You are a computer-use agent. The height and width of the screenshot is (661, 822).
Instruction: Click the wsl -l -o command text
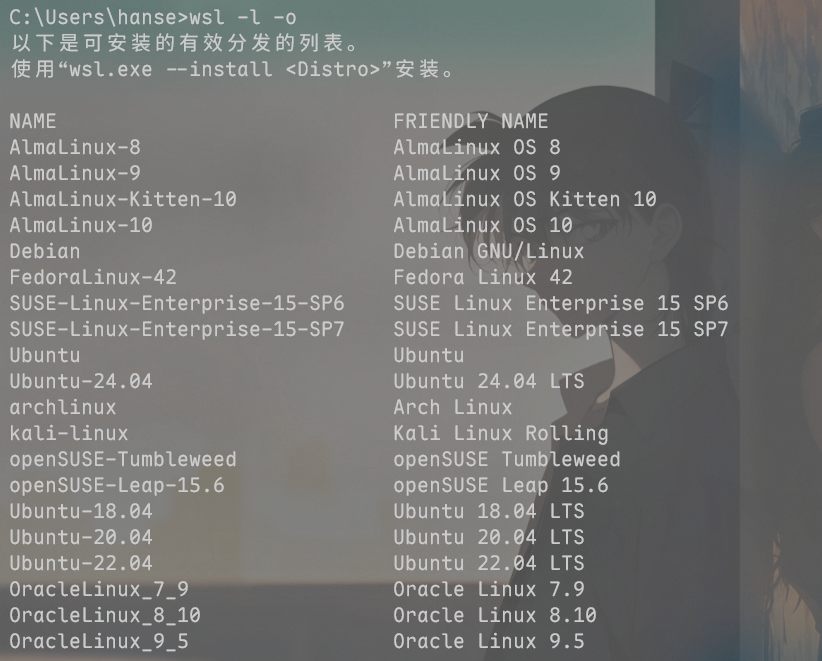243,18
